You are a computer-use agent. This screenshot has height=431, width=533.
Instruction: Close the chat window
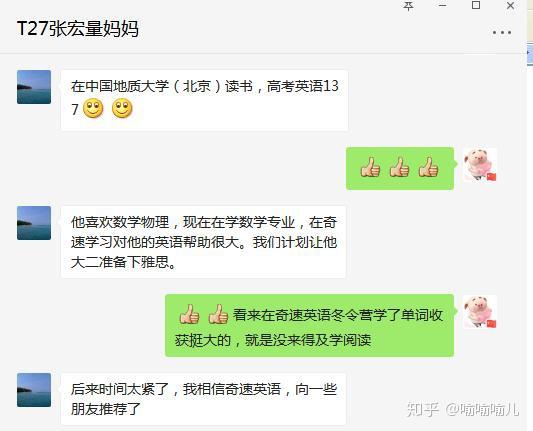pyautogui.click(x=510, y=5)
